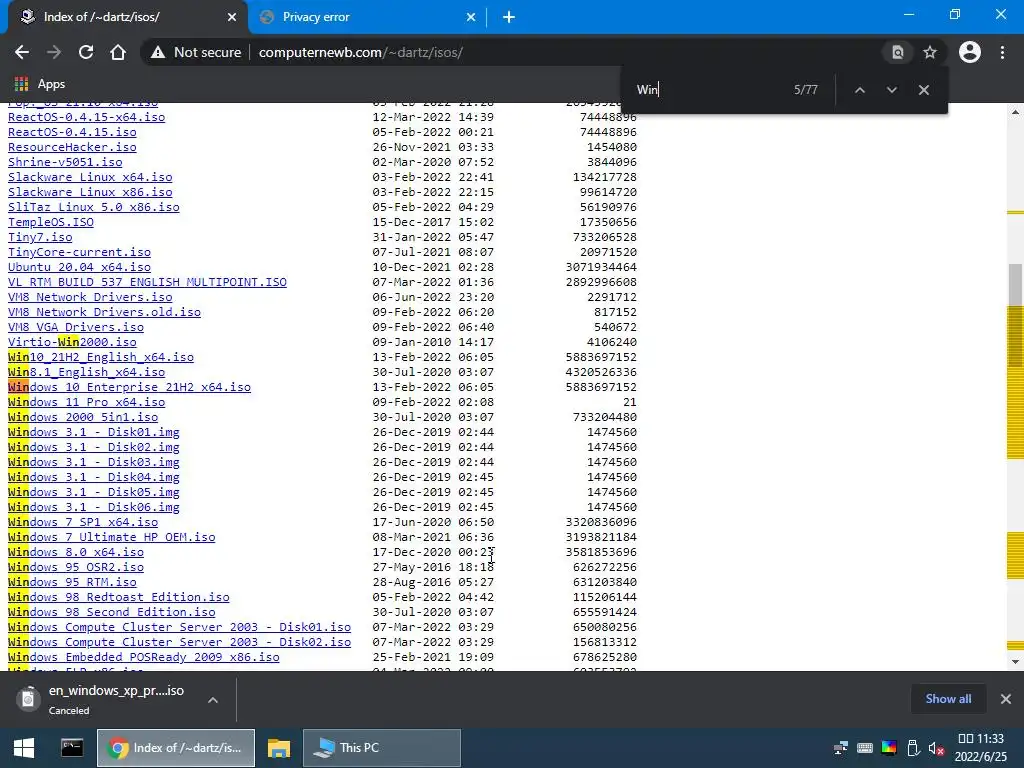Screen dimensions: 1024x768
Task: Open the touch keyboard tray icon
Action: (x=865, y=748)
